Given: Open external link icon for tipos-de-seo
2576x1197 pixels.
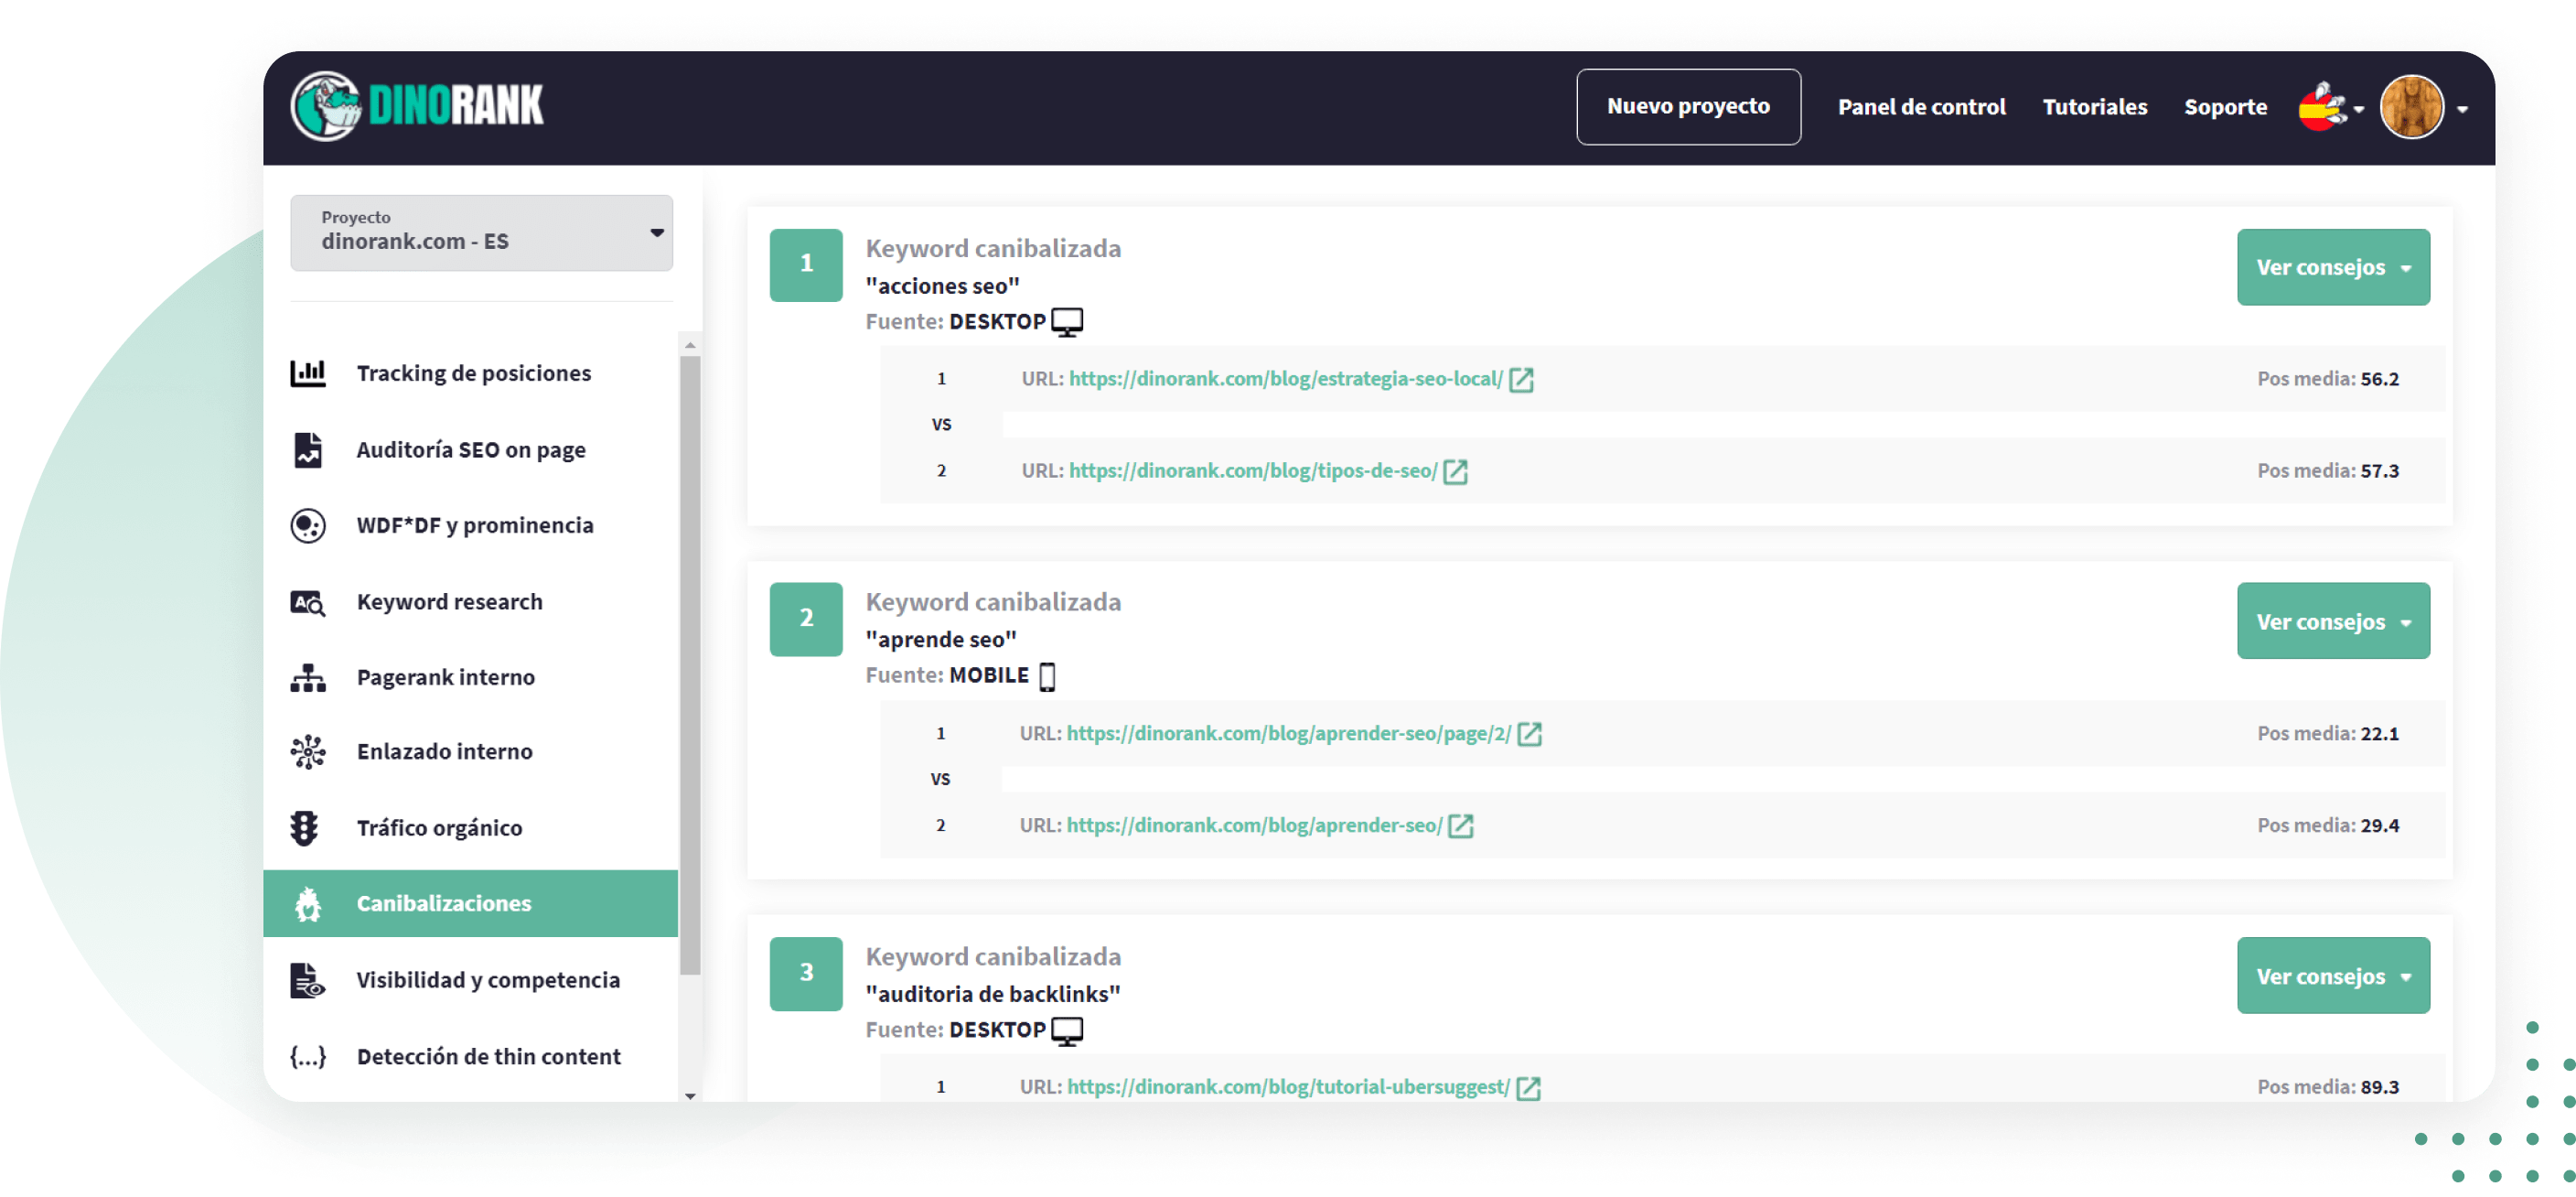Looking at the screenshot, I should coord(1455,471).
